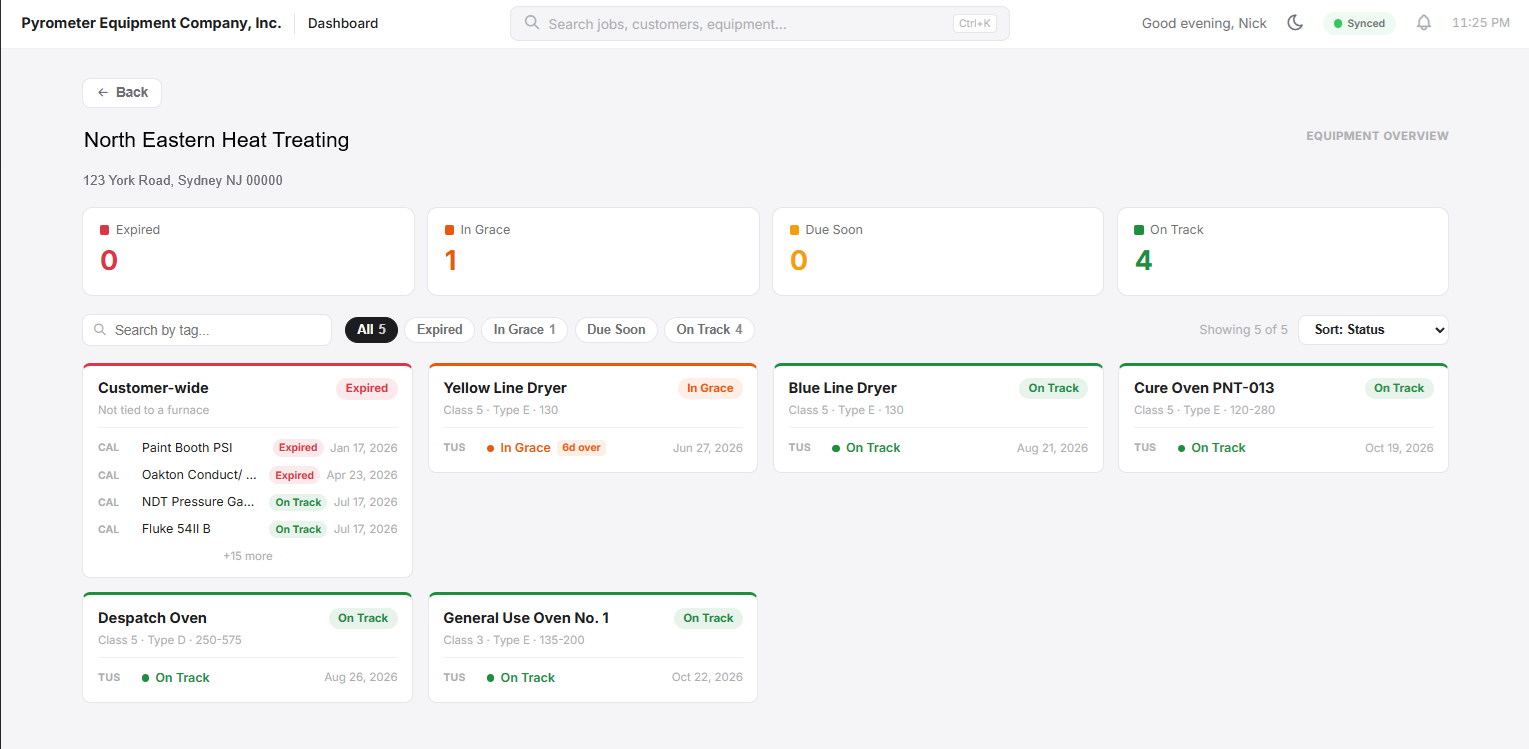
Task: Select the On Track 4 filter tab
Action: coord(709,330)
